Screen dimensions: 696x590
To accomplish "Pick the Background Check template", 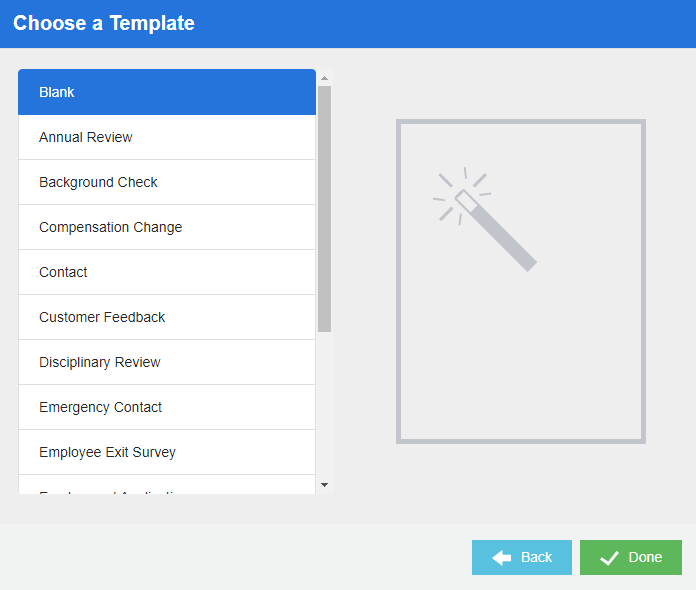I will click(x=166, y=182).
